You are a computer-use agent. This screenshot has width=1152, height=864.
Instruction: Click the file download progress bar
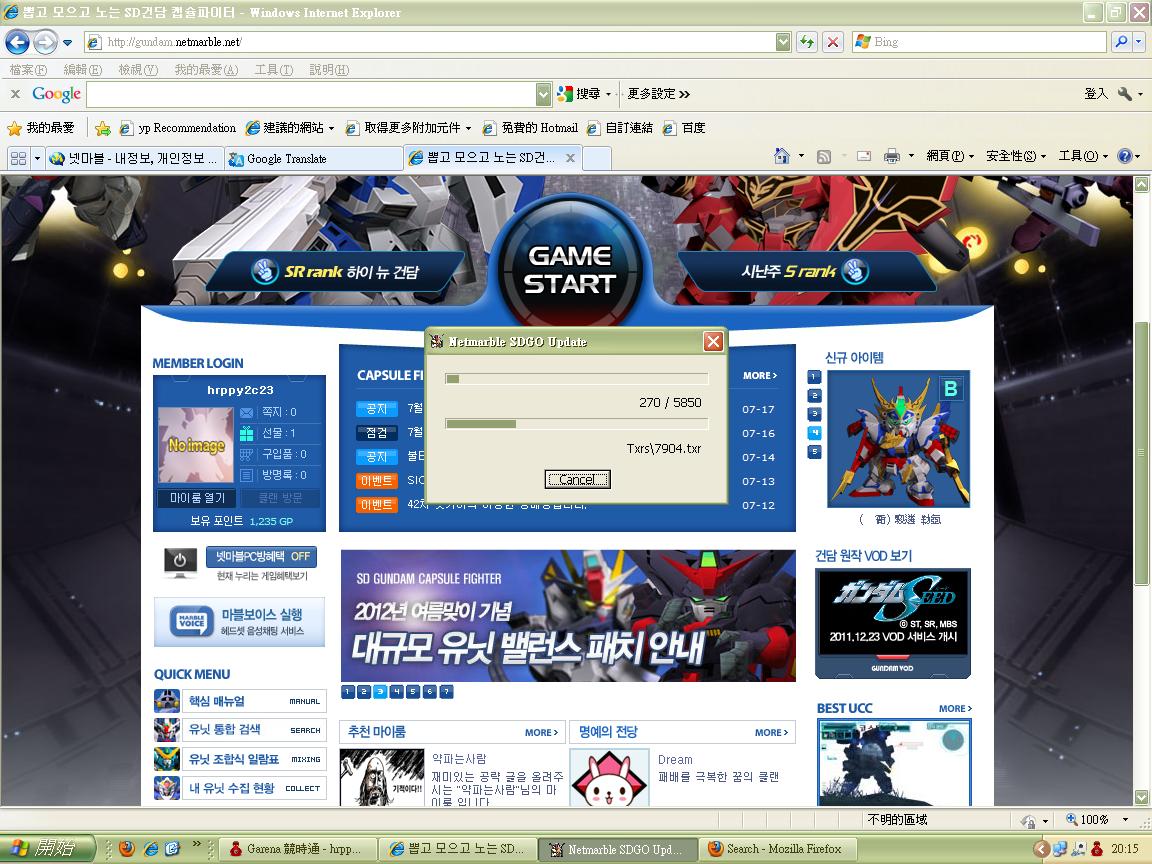(577, 424)
